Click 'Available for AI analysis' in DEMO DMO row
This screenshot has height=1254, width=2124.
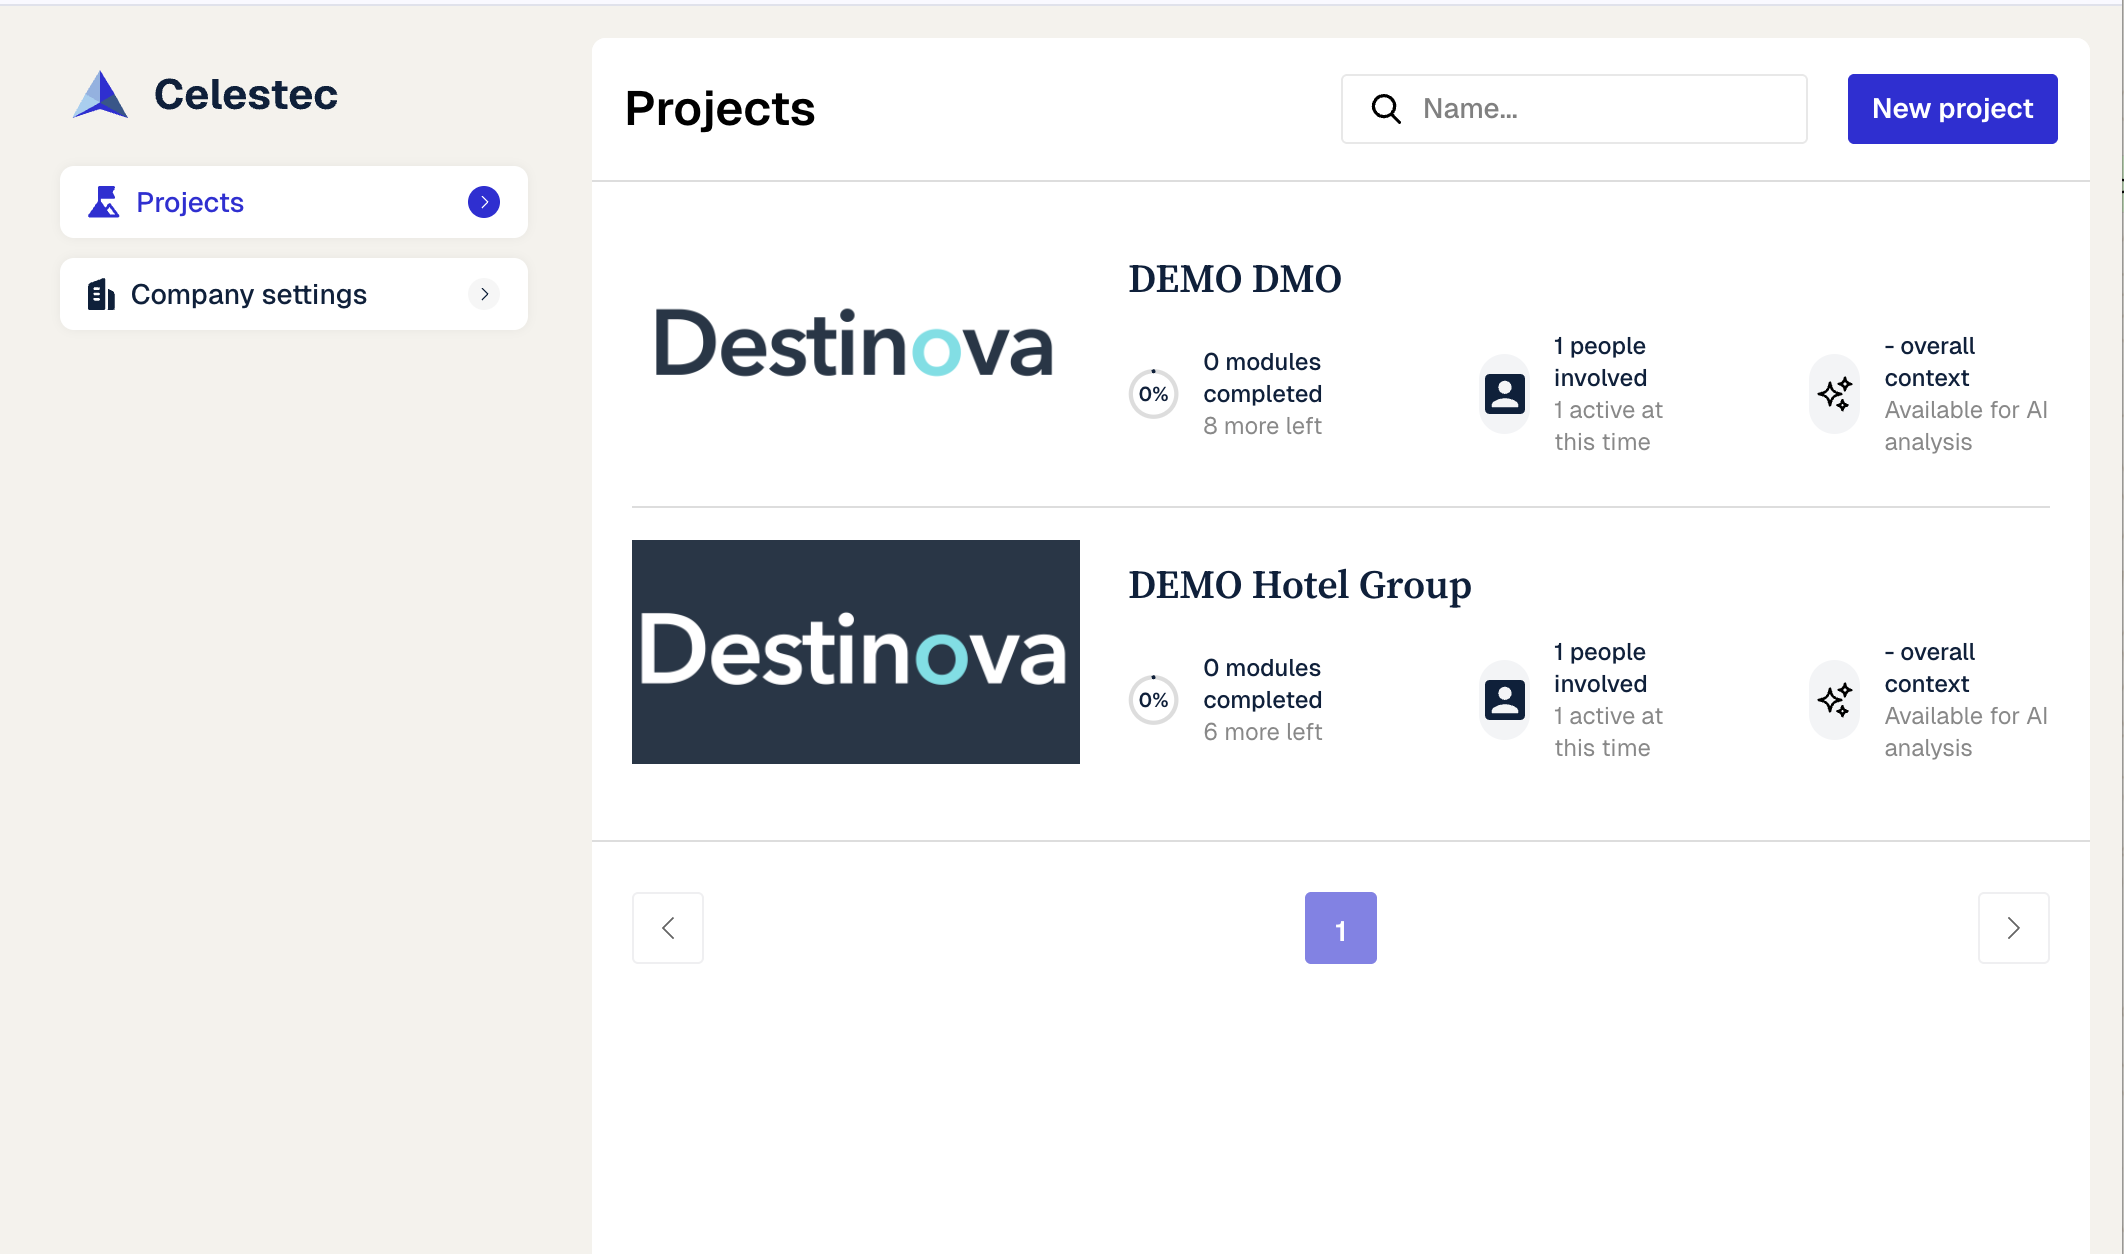(1966, 426)
